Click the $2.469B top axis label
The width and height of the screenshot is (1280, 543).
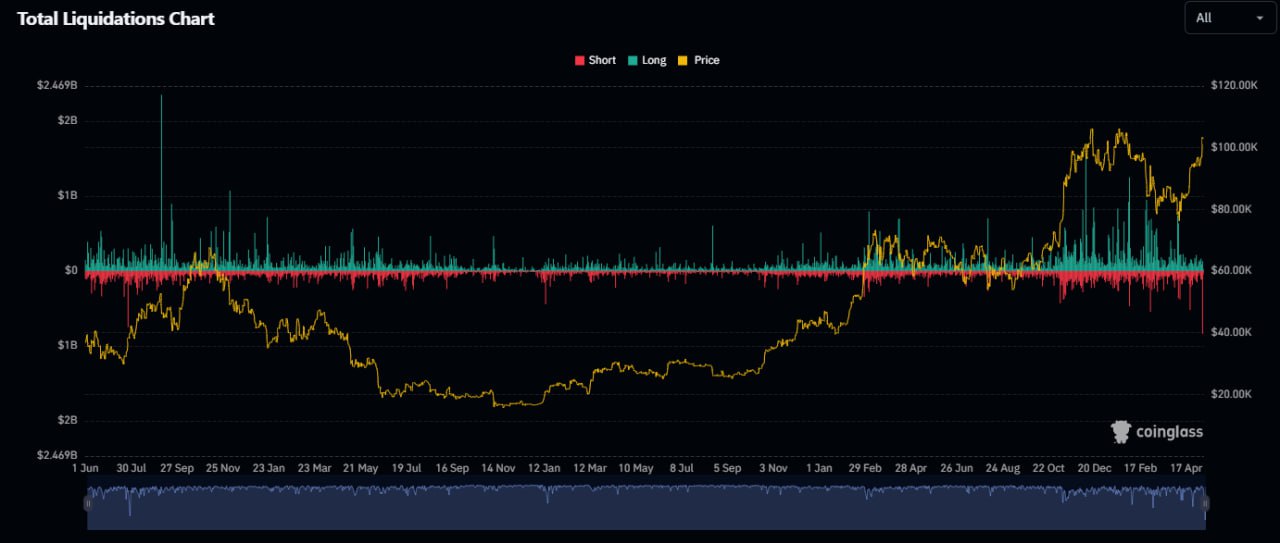[57, 86]
